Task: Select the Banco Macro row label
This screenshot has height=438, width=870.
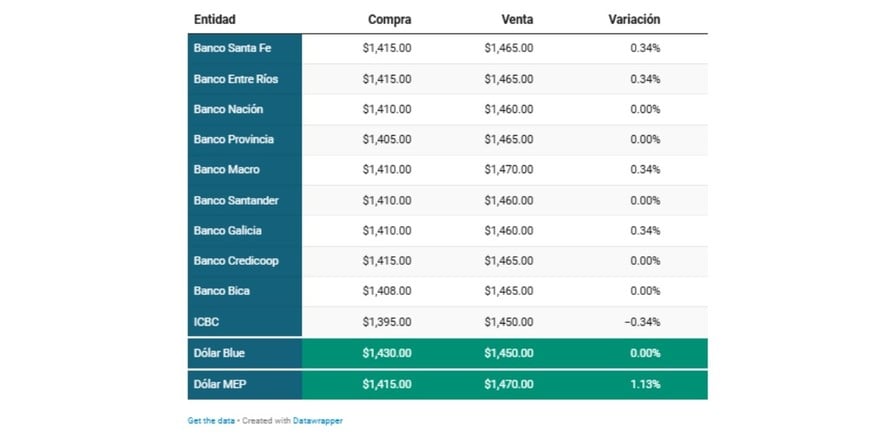Action: click(x=227, y=170)
